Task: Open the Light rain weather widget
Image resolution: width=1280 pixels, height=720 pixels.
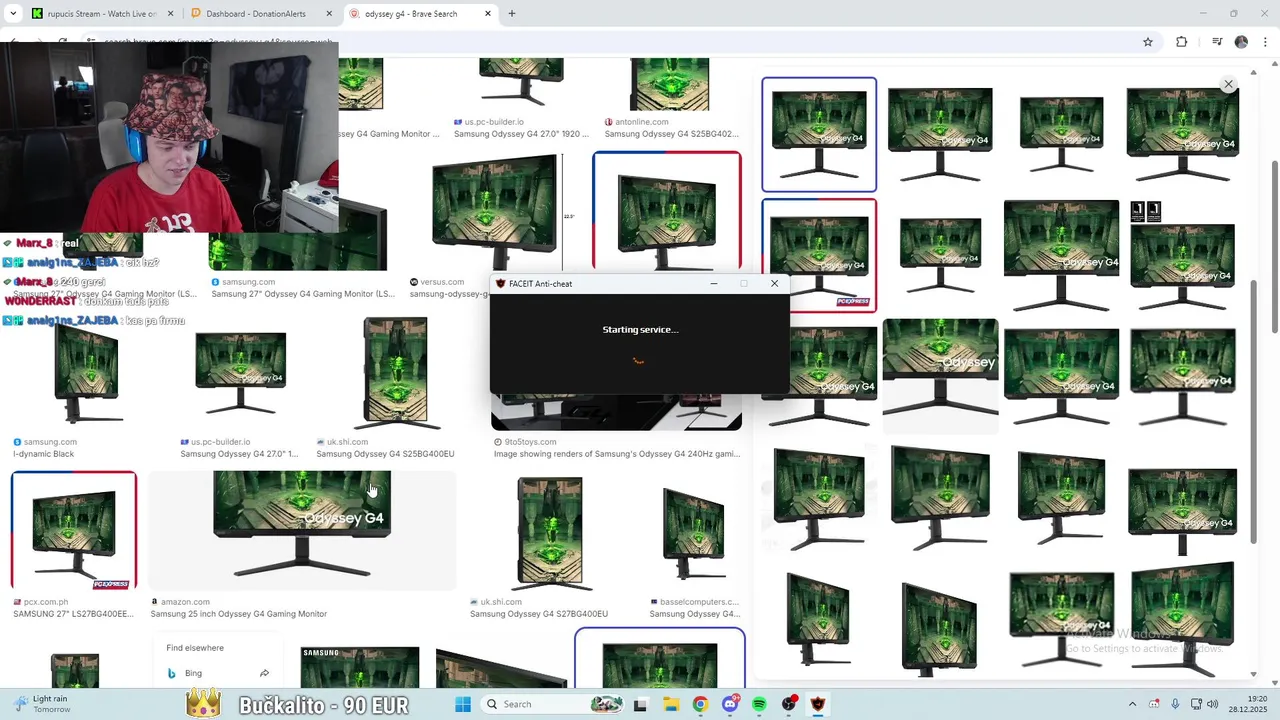Action: click(40, 704)
